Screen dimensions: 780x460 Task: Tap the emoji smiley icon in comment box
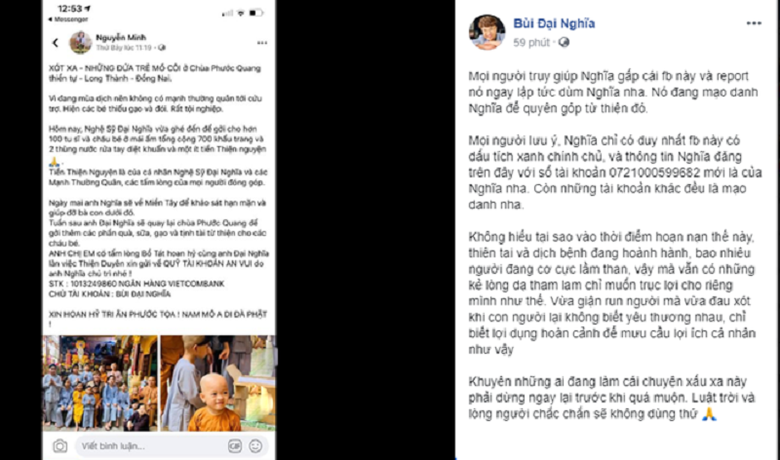coord(256,446)
